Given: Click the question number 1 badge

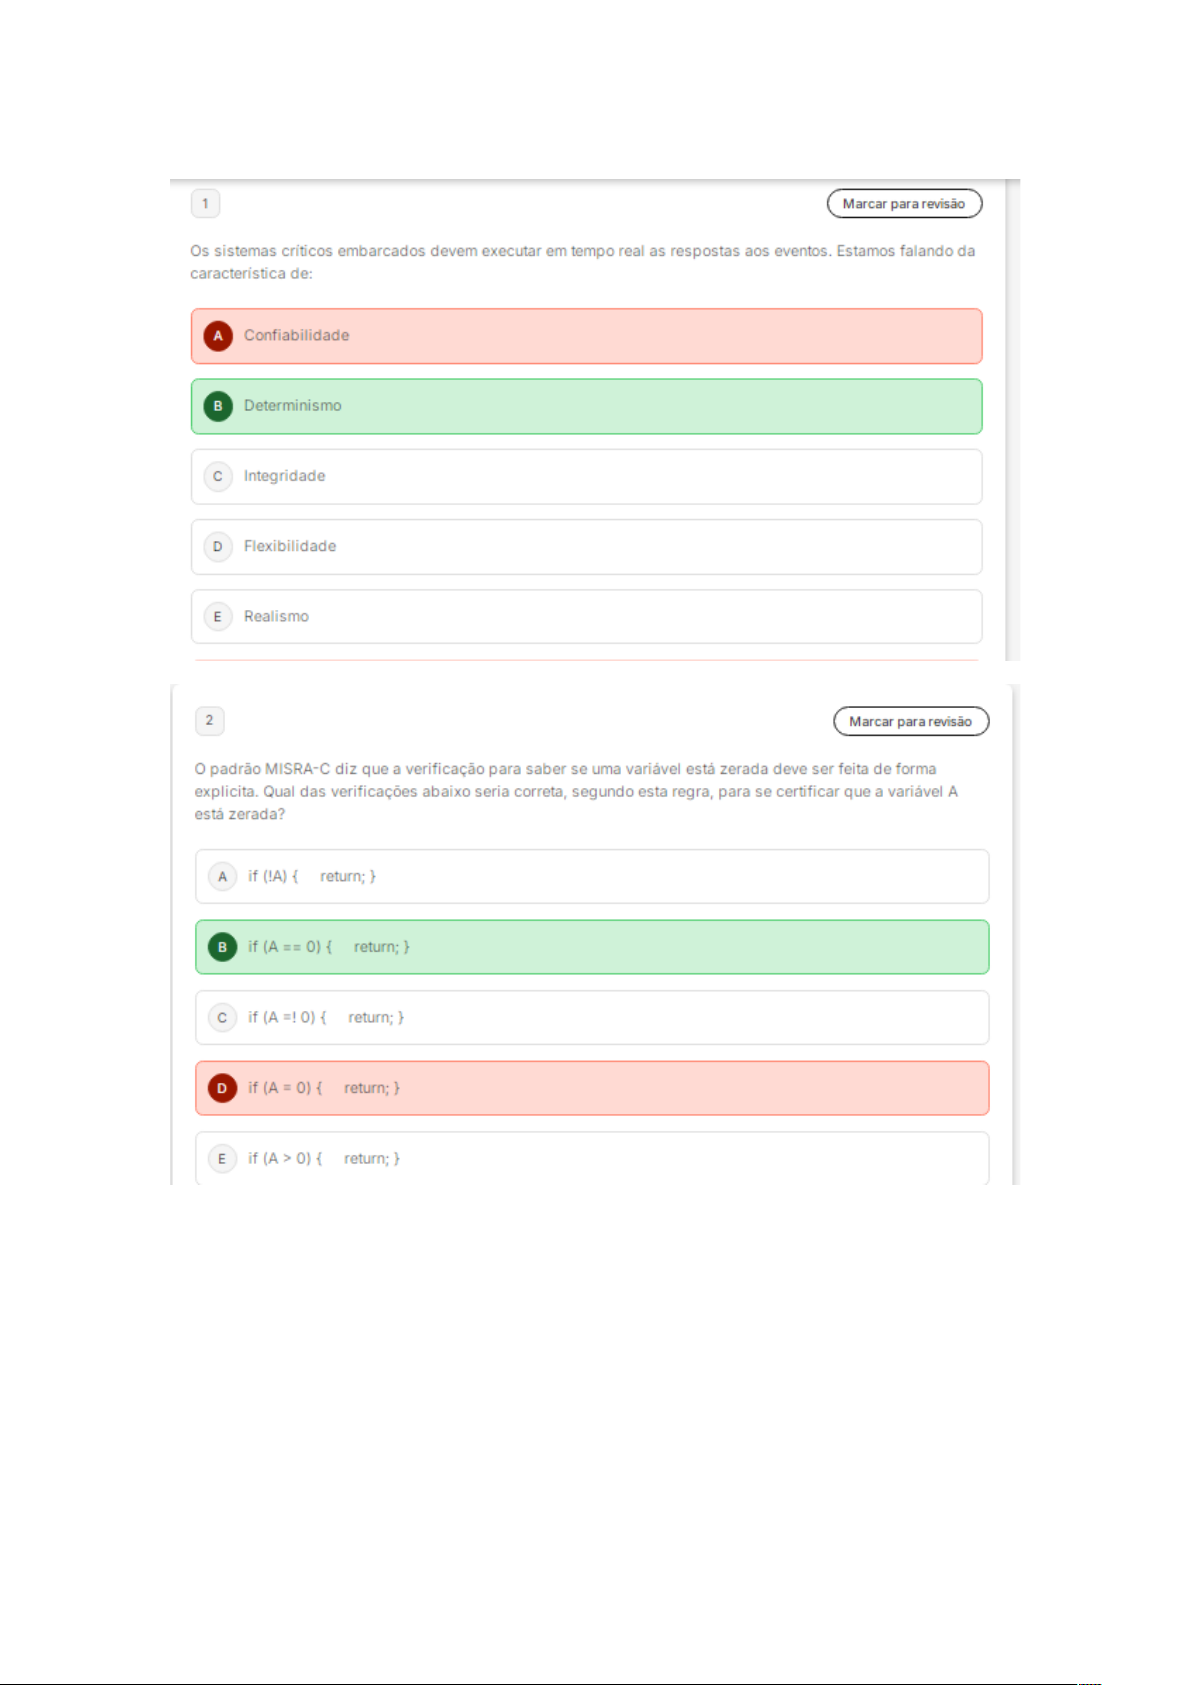Looking at the screenshot, I should (205, 204).
